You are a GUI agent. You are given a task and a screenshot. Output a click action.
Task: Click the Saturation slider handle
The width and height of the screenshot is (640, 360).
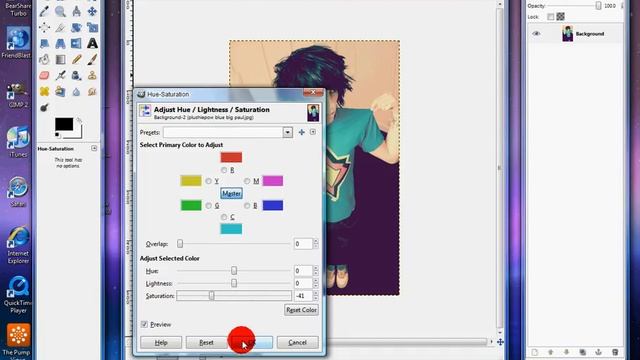tap(211, 296)
